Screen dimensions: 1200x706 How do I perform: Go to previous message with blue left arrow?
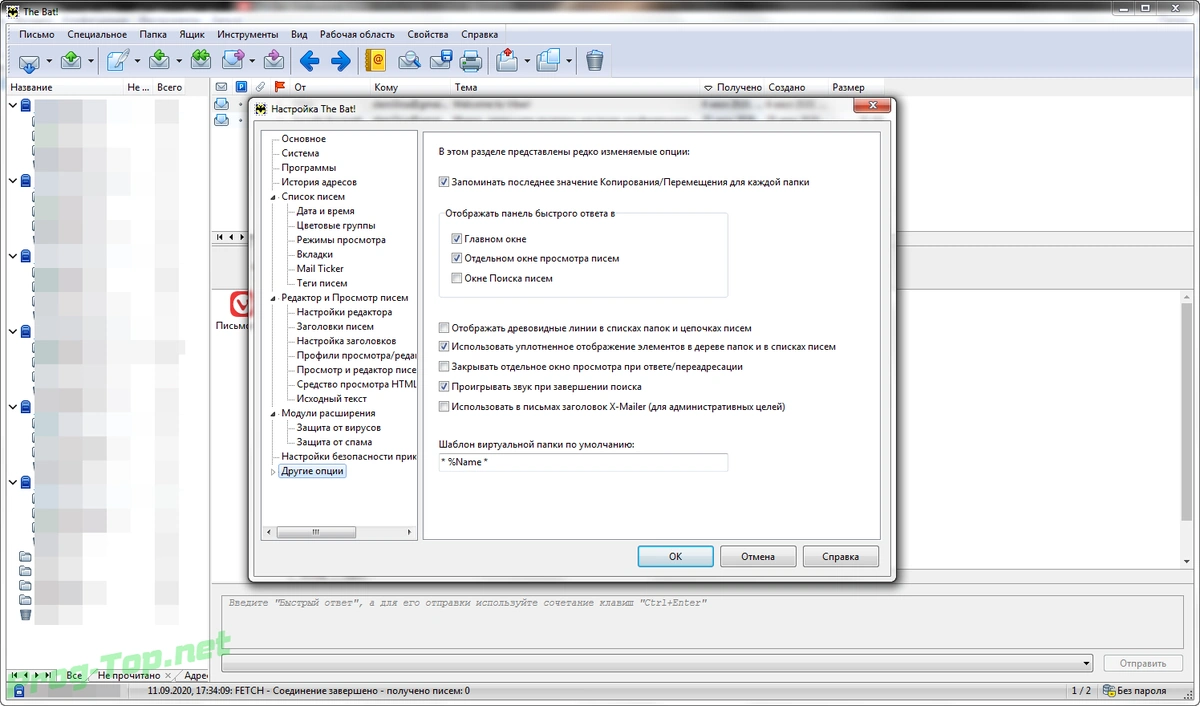[309, 62]
